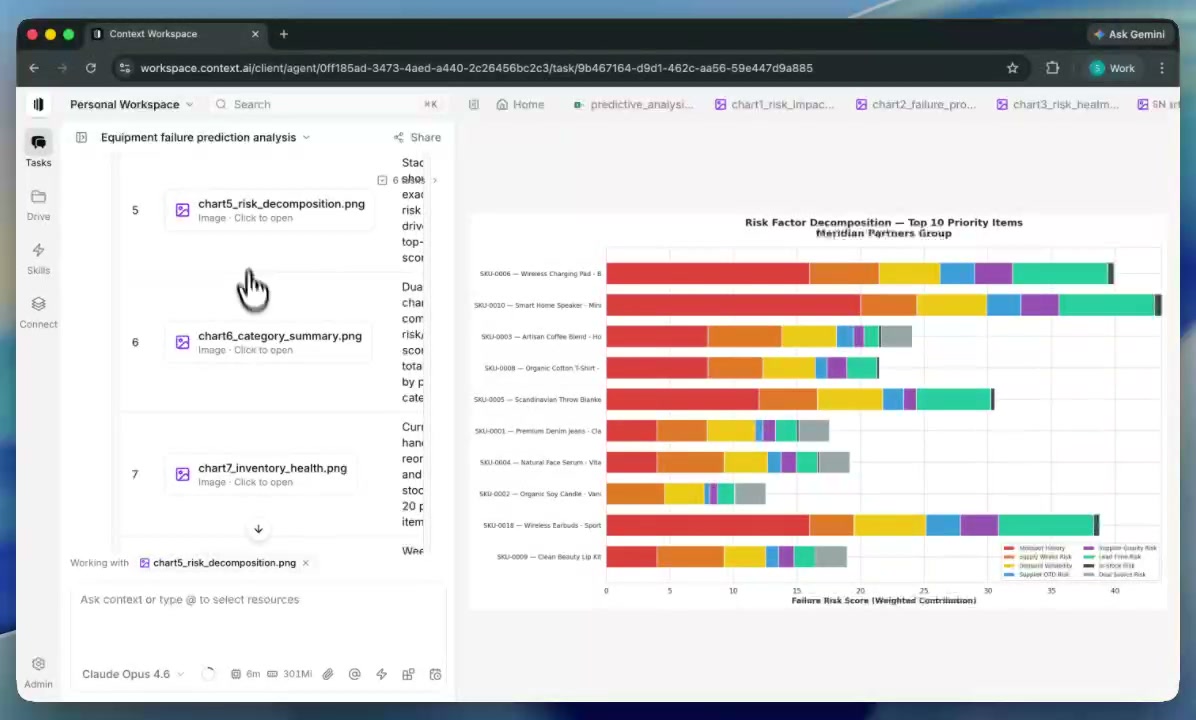Click the SKU-0009 Clean Beauty Lip Kit label
Image resolution: width=1196 pixels, height=720 pixels.
(548, 557)
